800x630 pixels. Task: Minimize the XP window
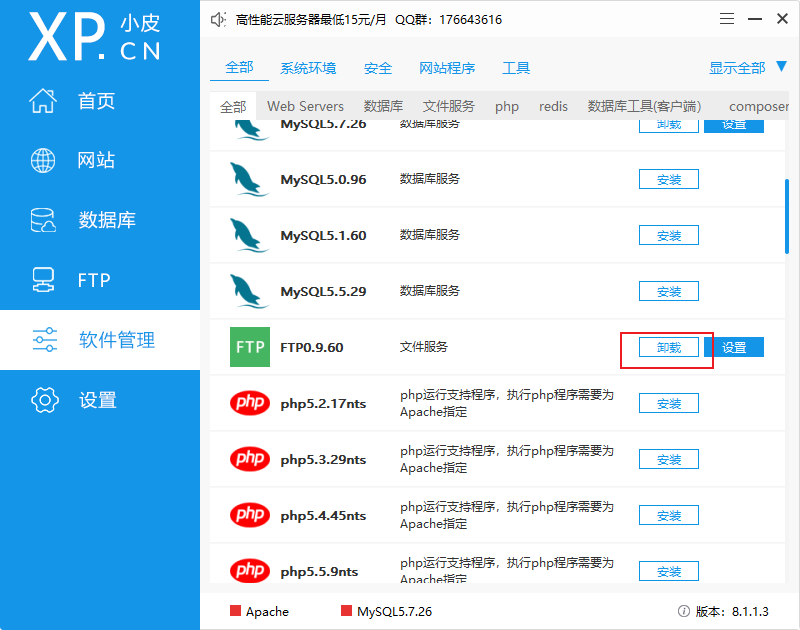pyautogui.click(x=755, y=19)
